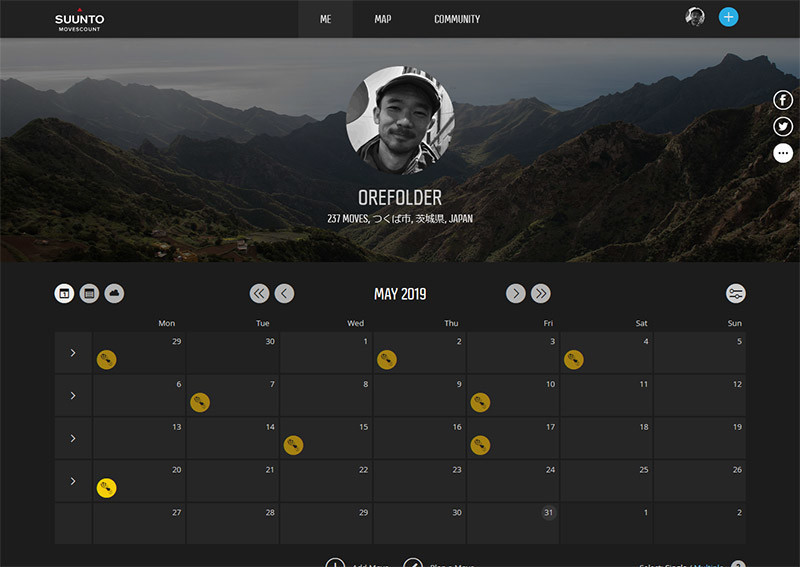The height and width of the screenshot is (567, 800).
Task: Switch to calendar month view icon
Action: click(x=64, y=293)
